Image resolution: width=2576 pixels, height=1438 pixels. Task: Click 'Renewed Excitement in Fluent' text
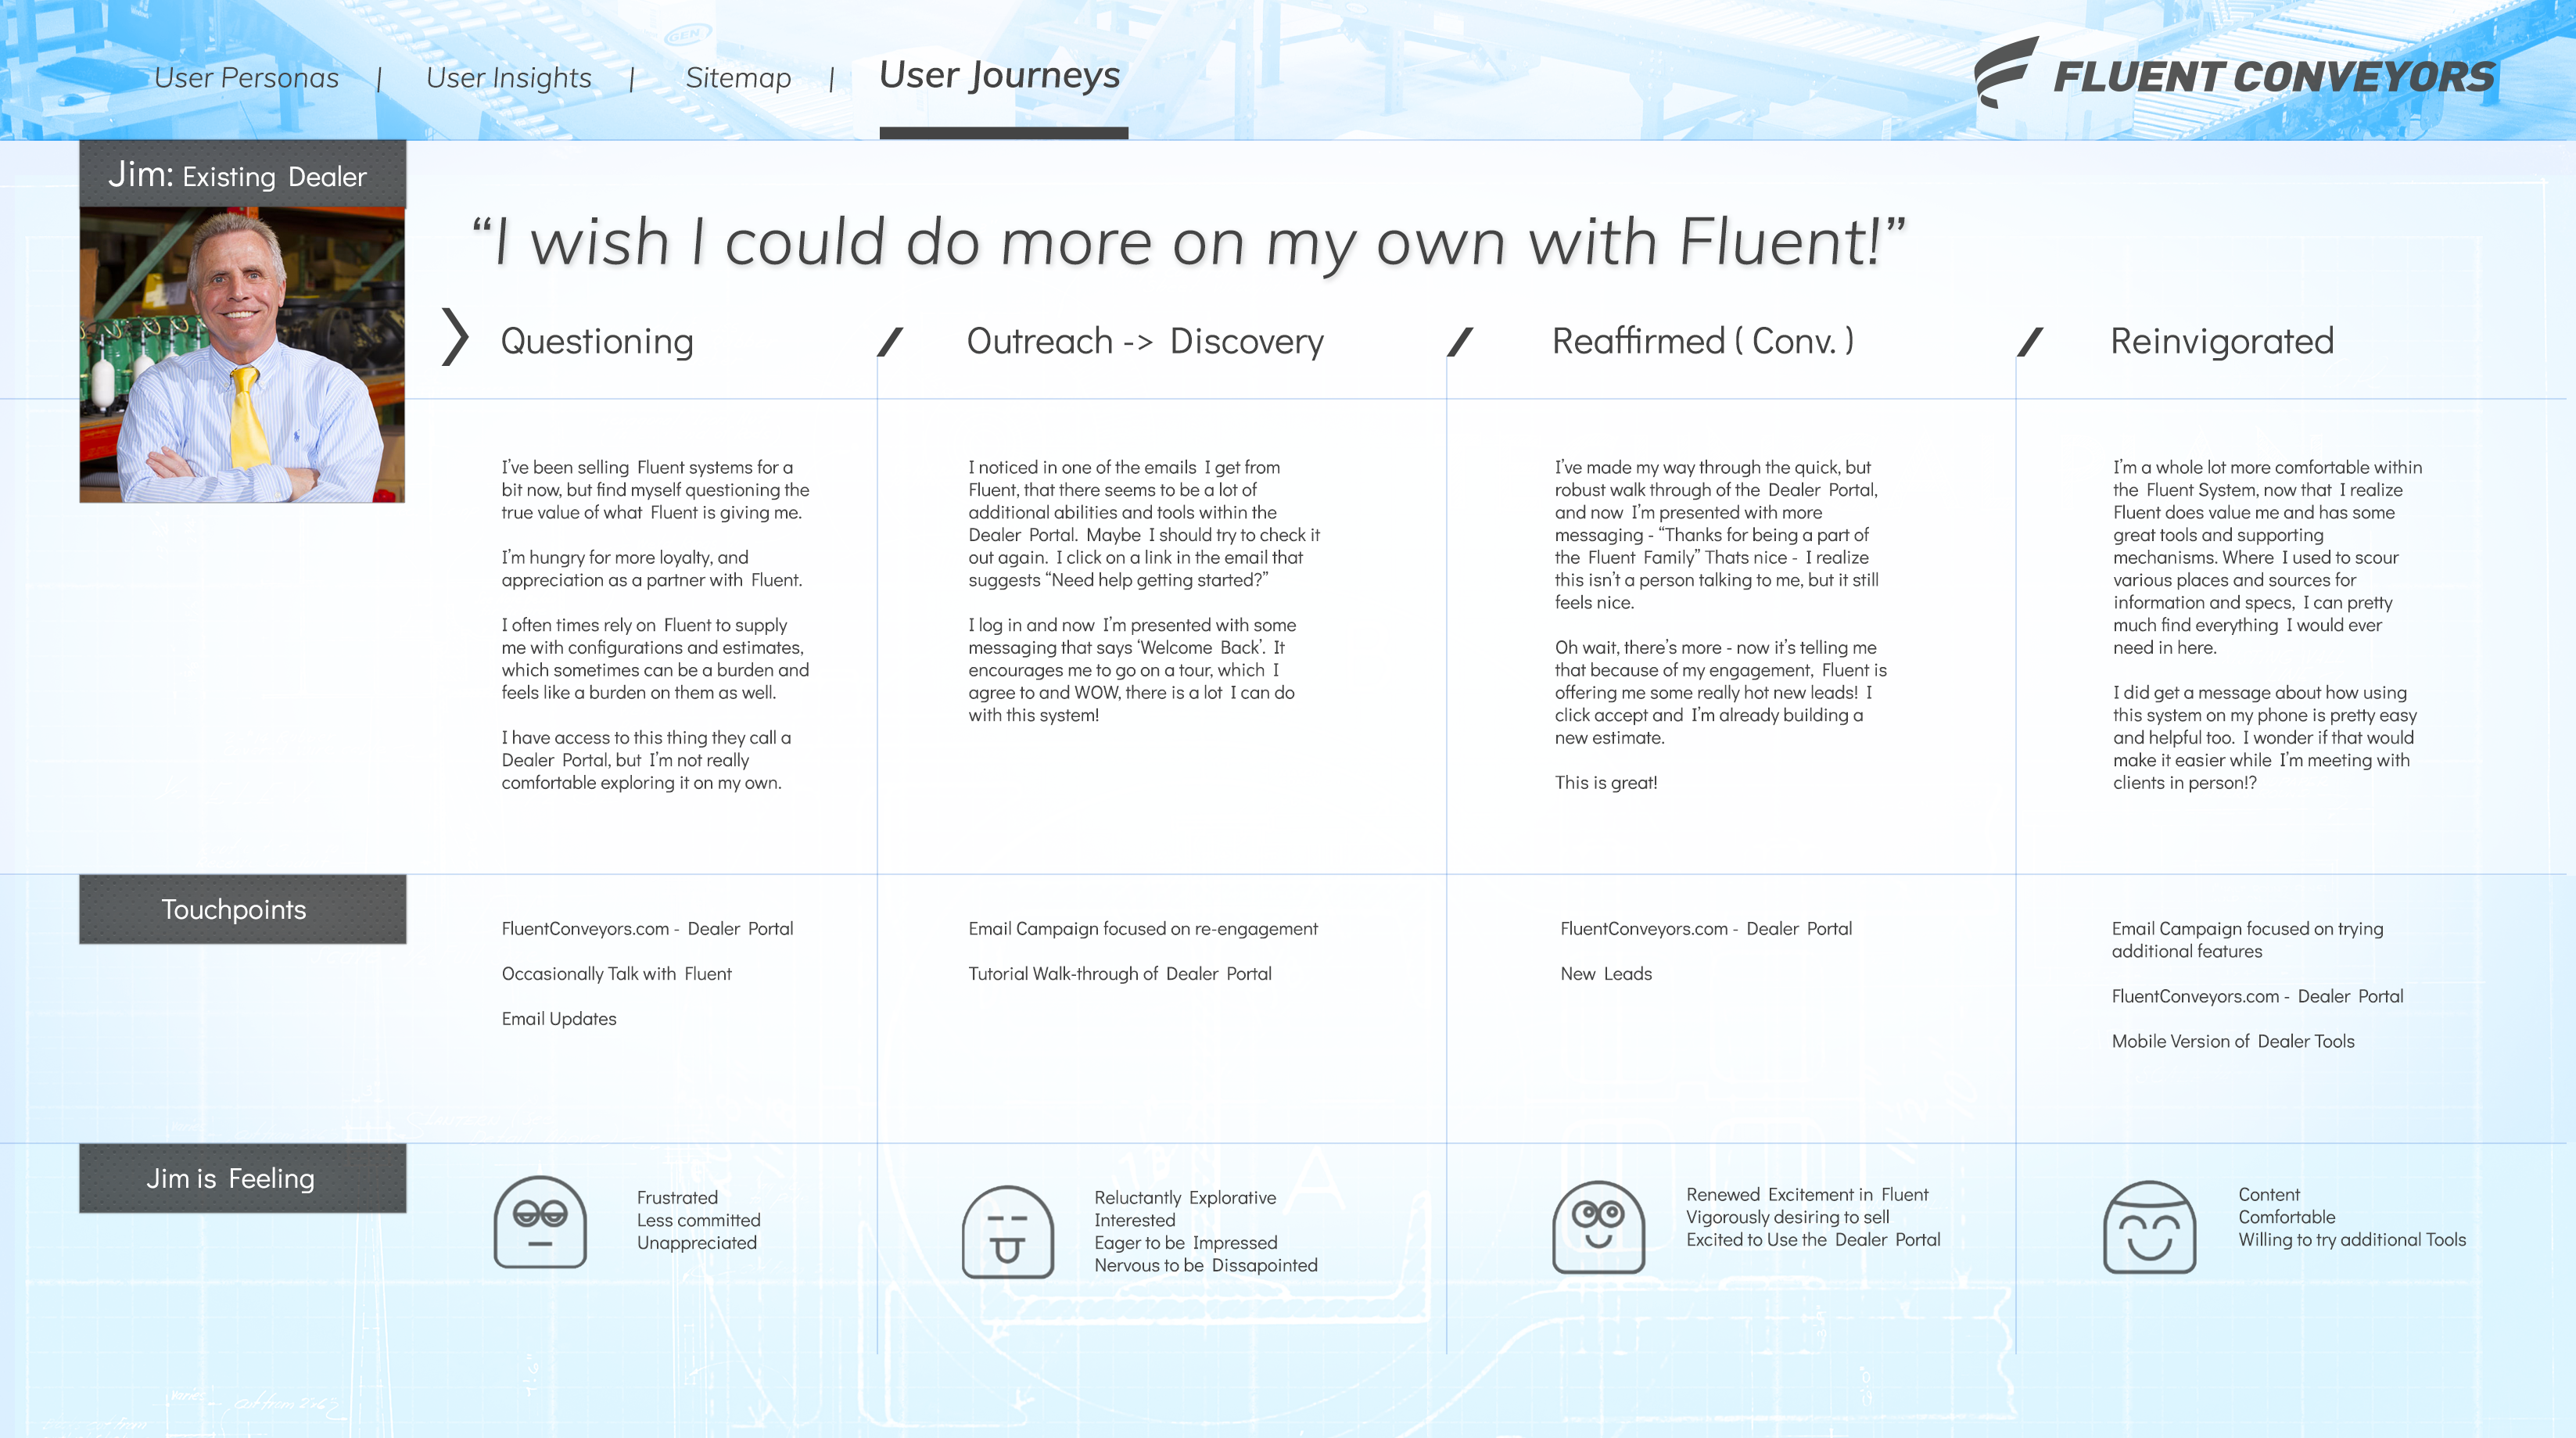coord(1807,1195)
